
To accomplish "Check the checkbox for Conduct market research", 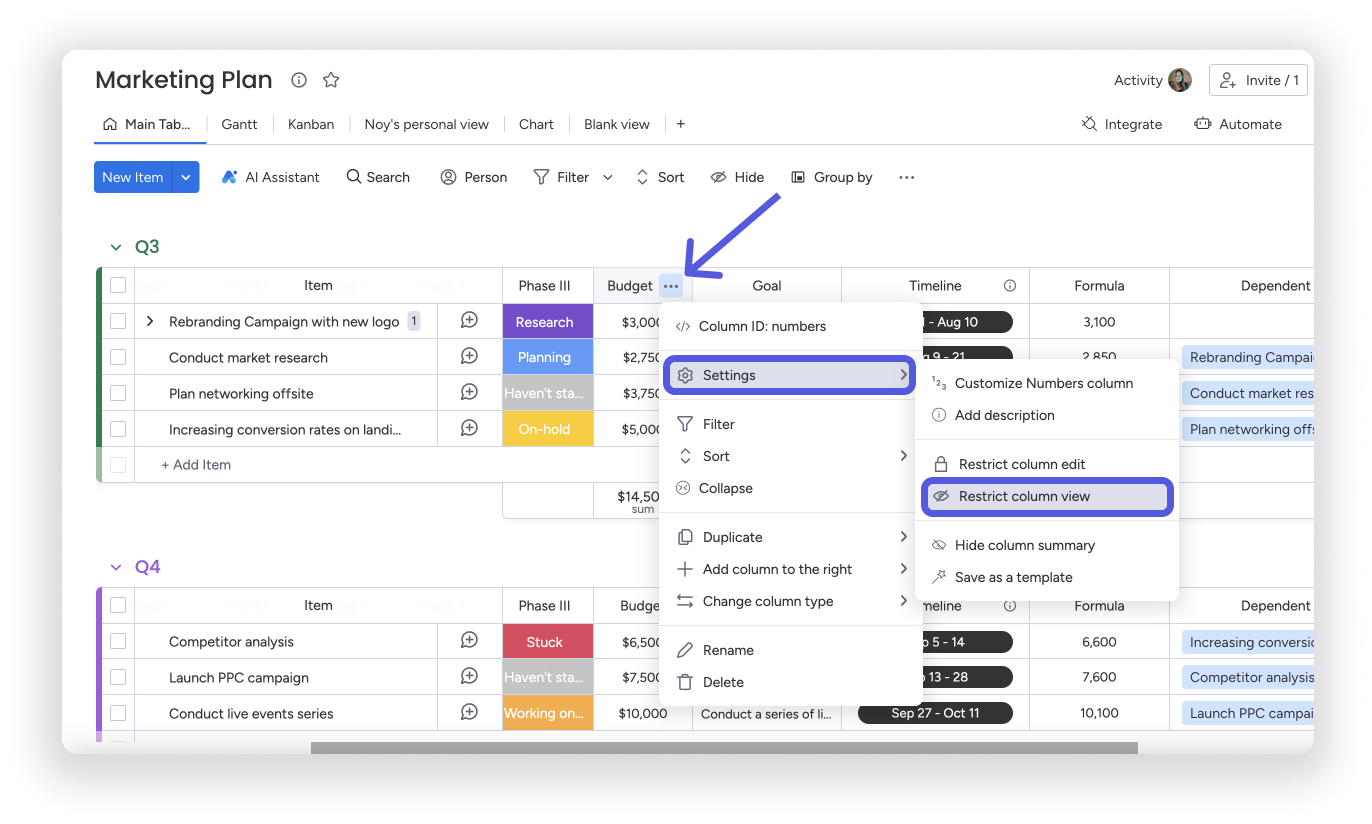I will (117, 357).
